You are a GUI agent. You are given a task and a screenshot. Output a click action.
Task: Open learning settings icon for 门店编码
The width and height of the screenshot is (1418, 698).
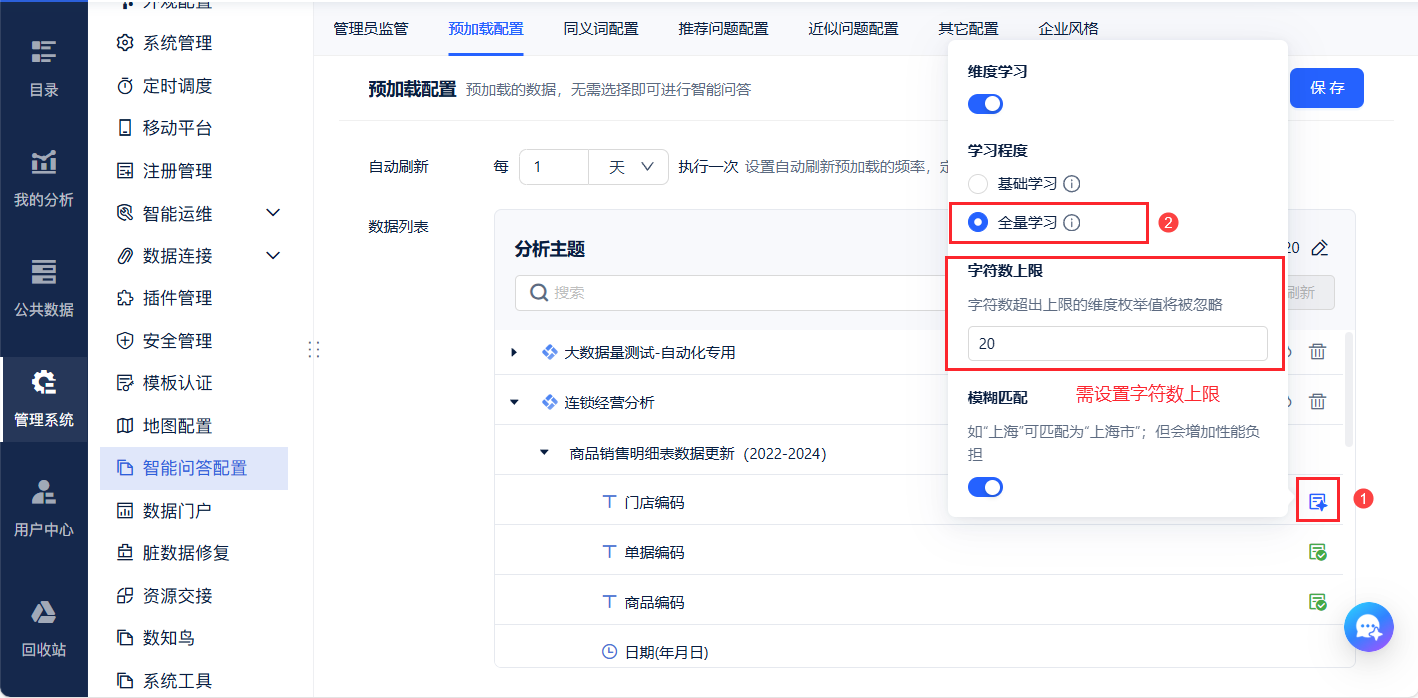1318,502
